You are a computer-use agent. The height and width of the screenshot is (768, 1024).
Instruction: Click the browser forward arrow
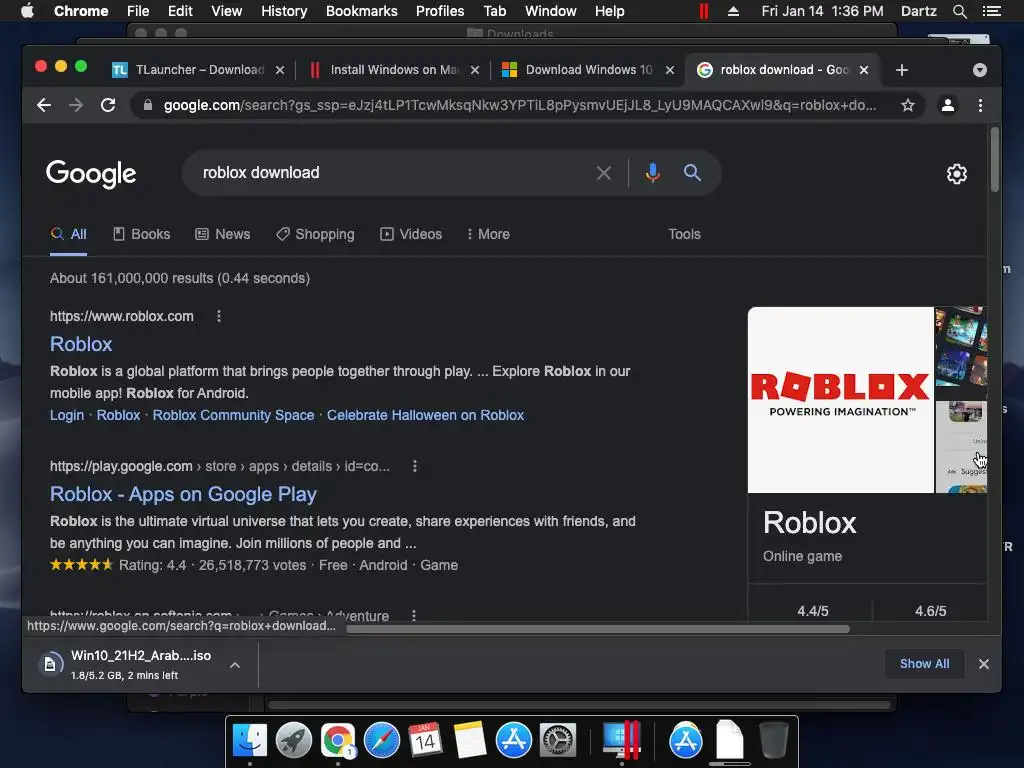(x=76, y=105)
